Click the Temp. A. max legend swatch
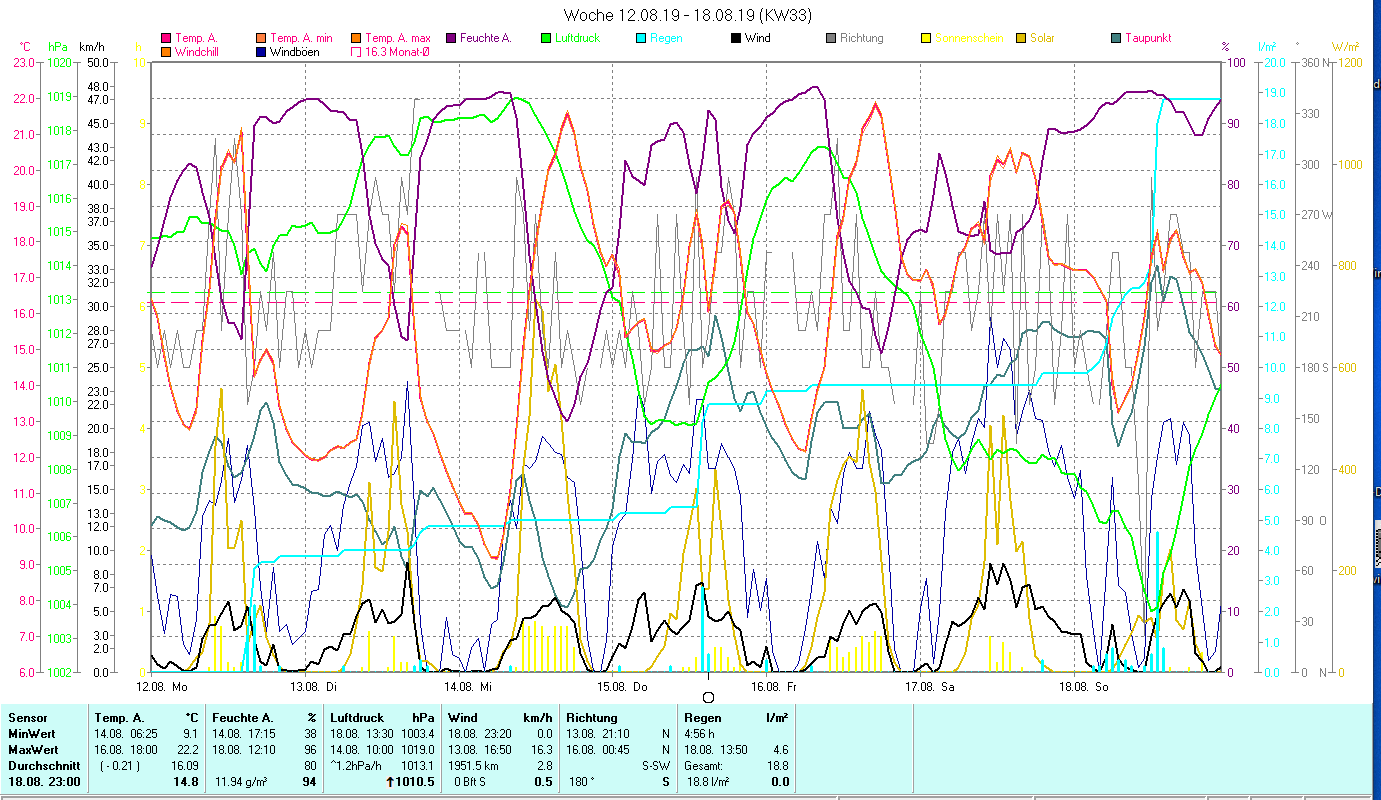This screenshot has height=800, width=1381. click(x=355, y=39)
